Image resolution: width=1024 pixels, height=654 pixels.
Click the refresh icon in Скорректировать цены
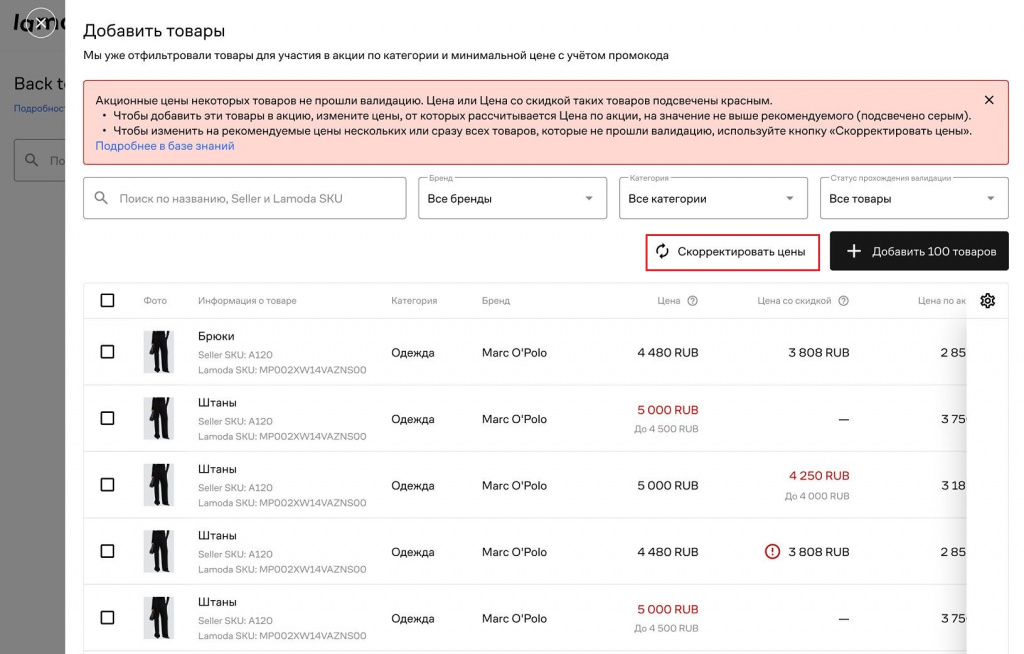pyautogui.click(x=662, y=252)
